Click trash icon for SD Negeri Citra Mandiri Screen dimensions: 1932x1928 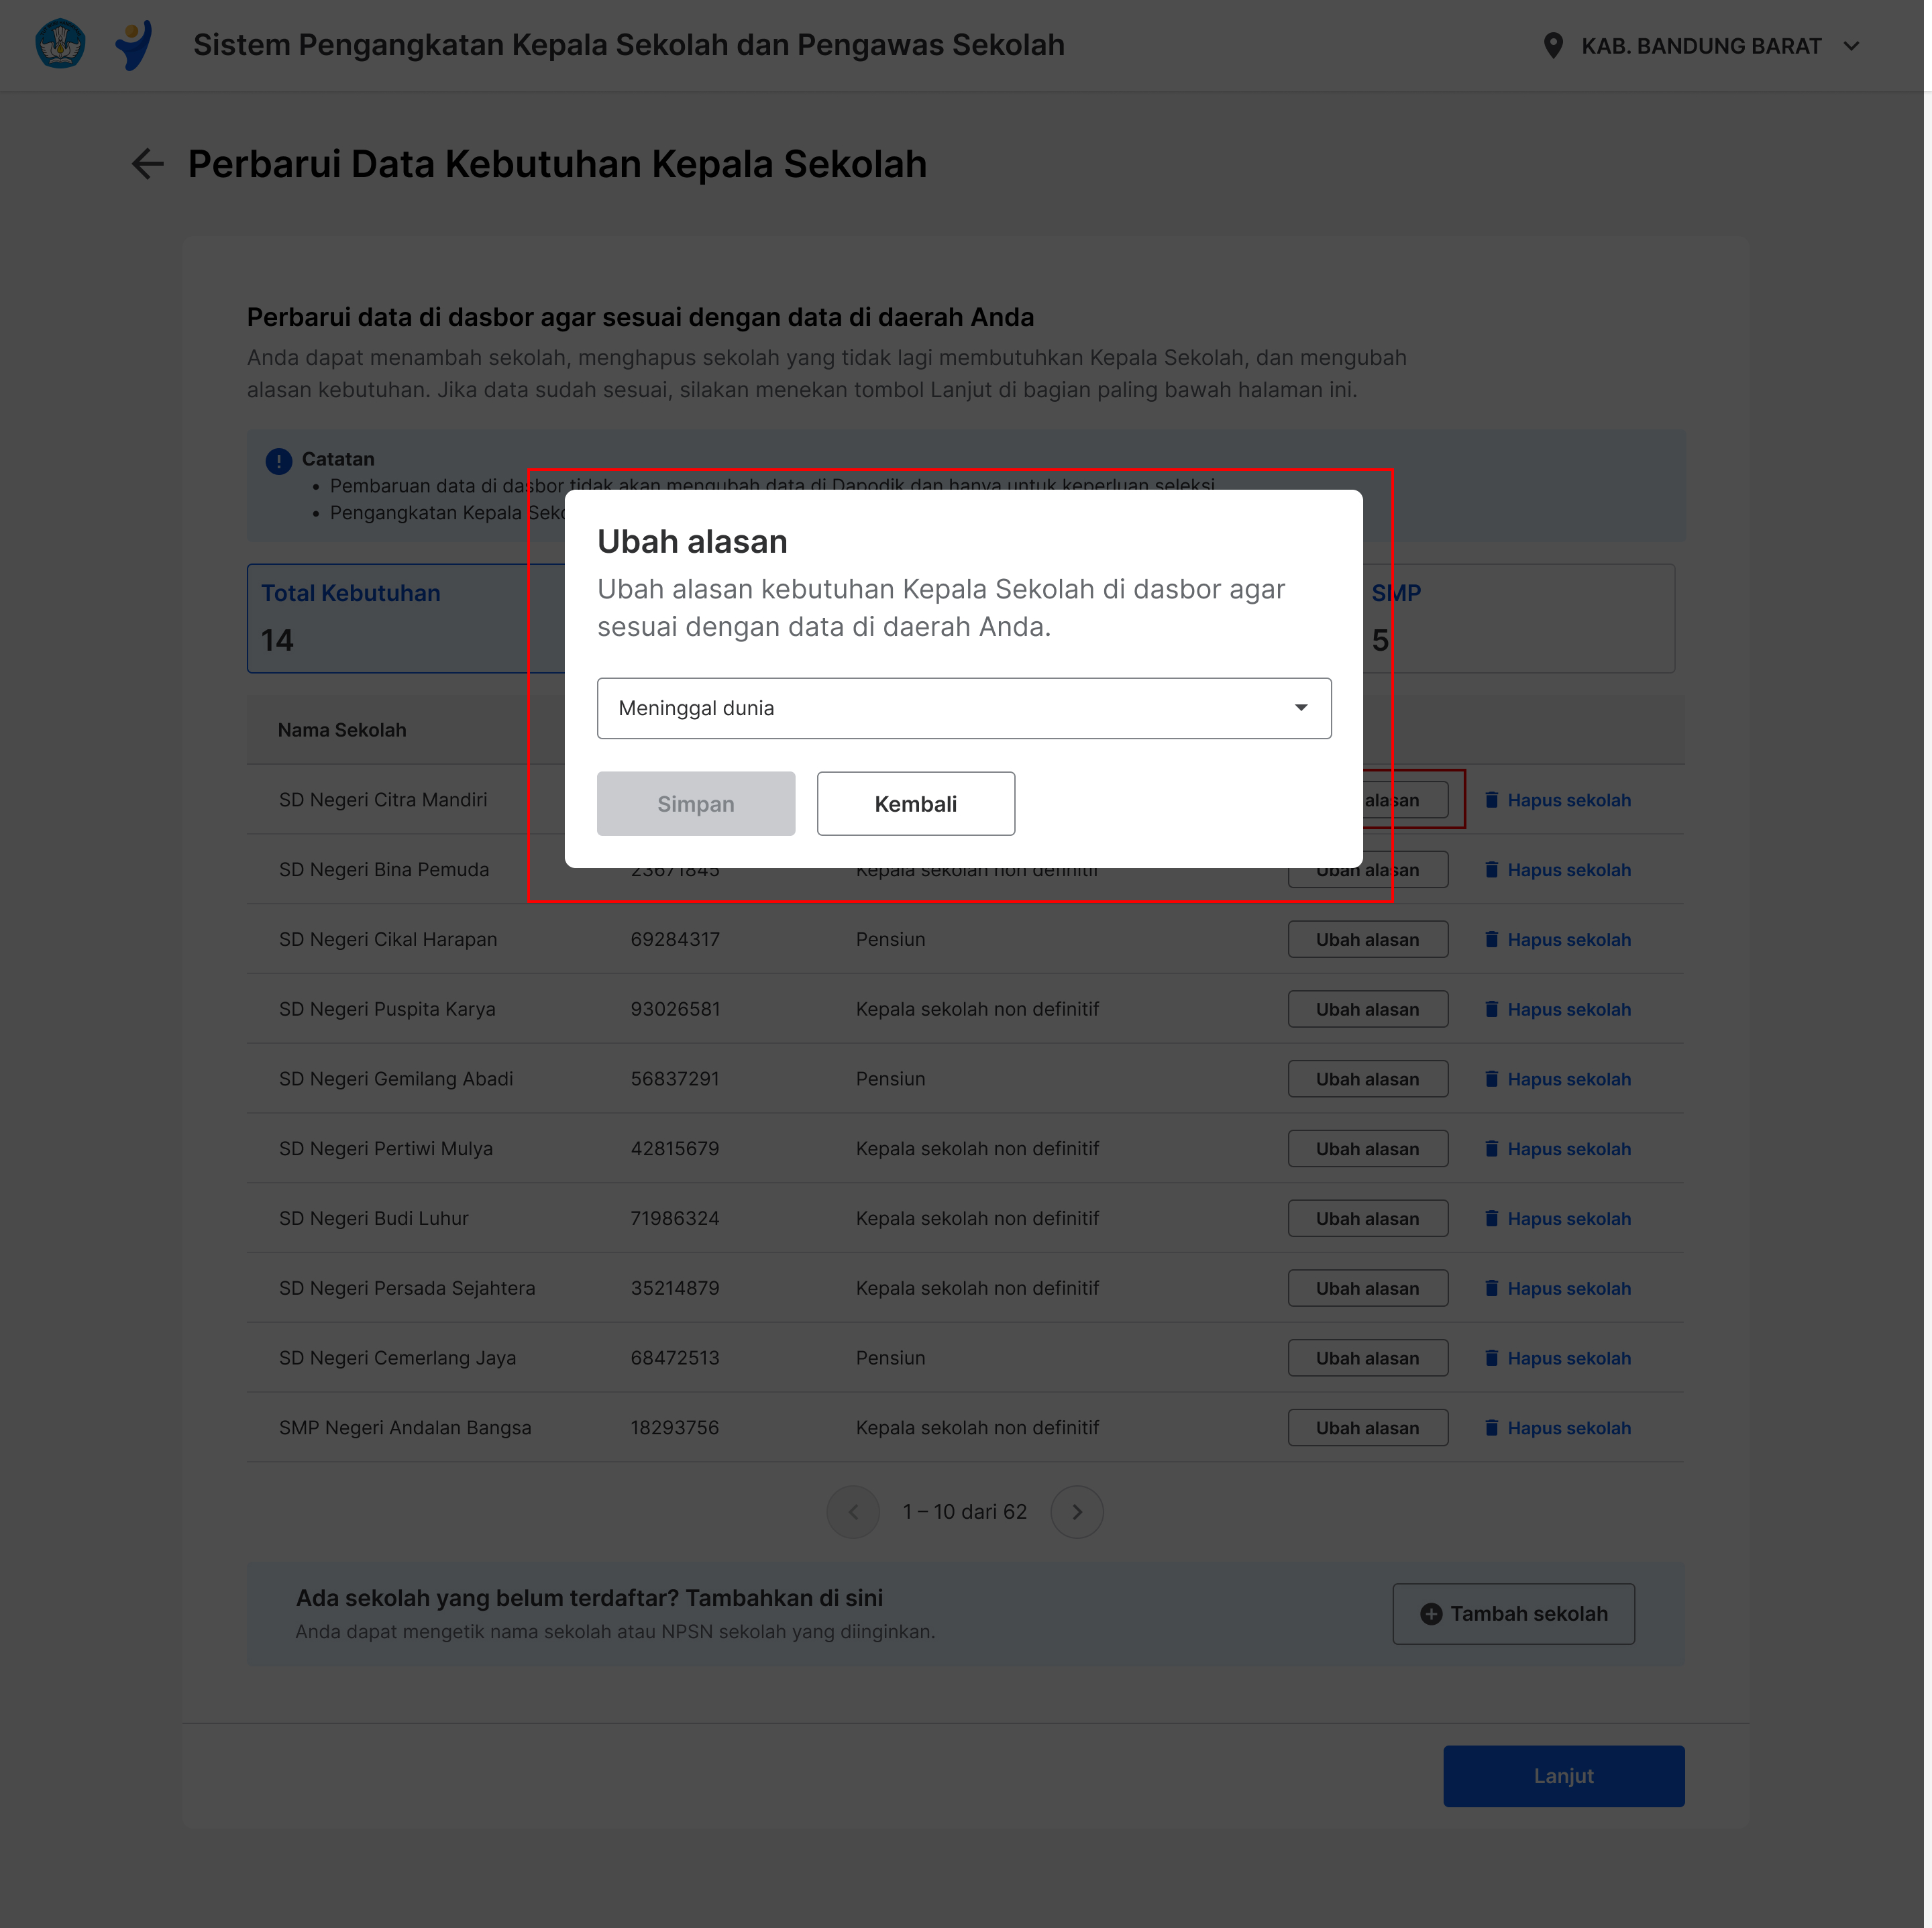(1491, 800)
